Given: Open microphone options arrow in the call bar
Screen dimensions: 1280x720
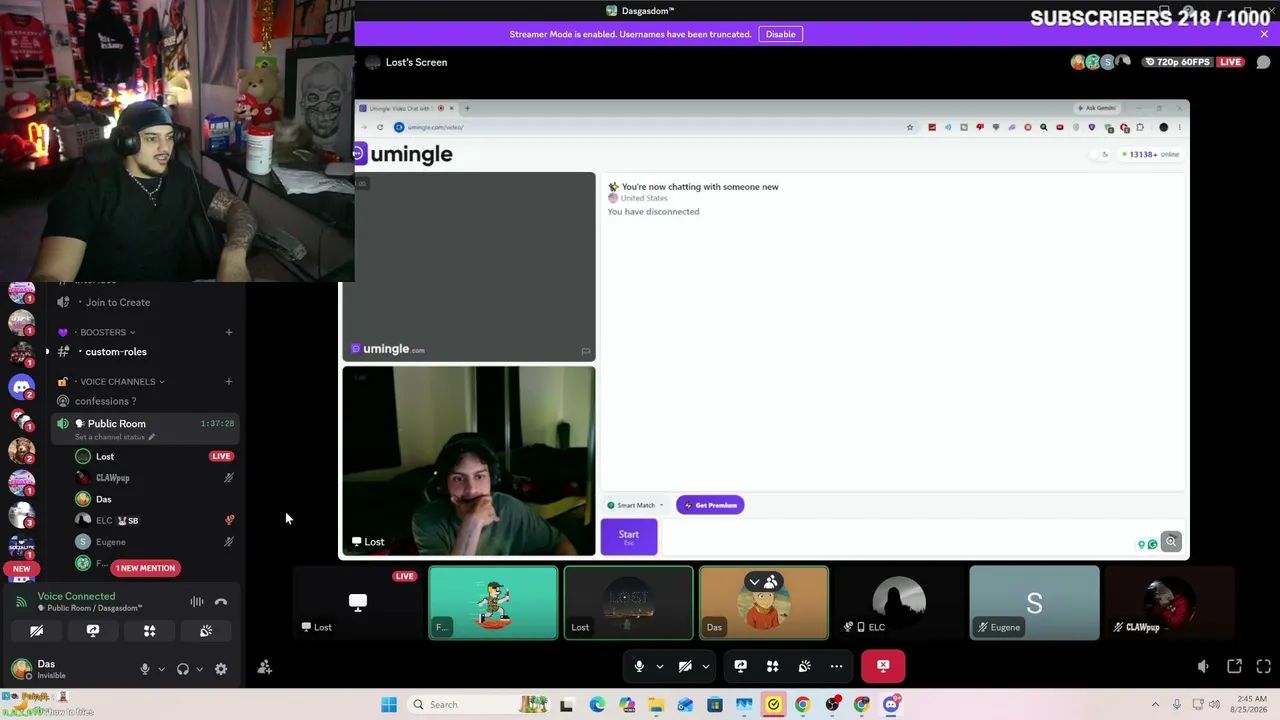Looking at the screenshot, I should 659,666.
